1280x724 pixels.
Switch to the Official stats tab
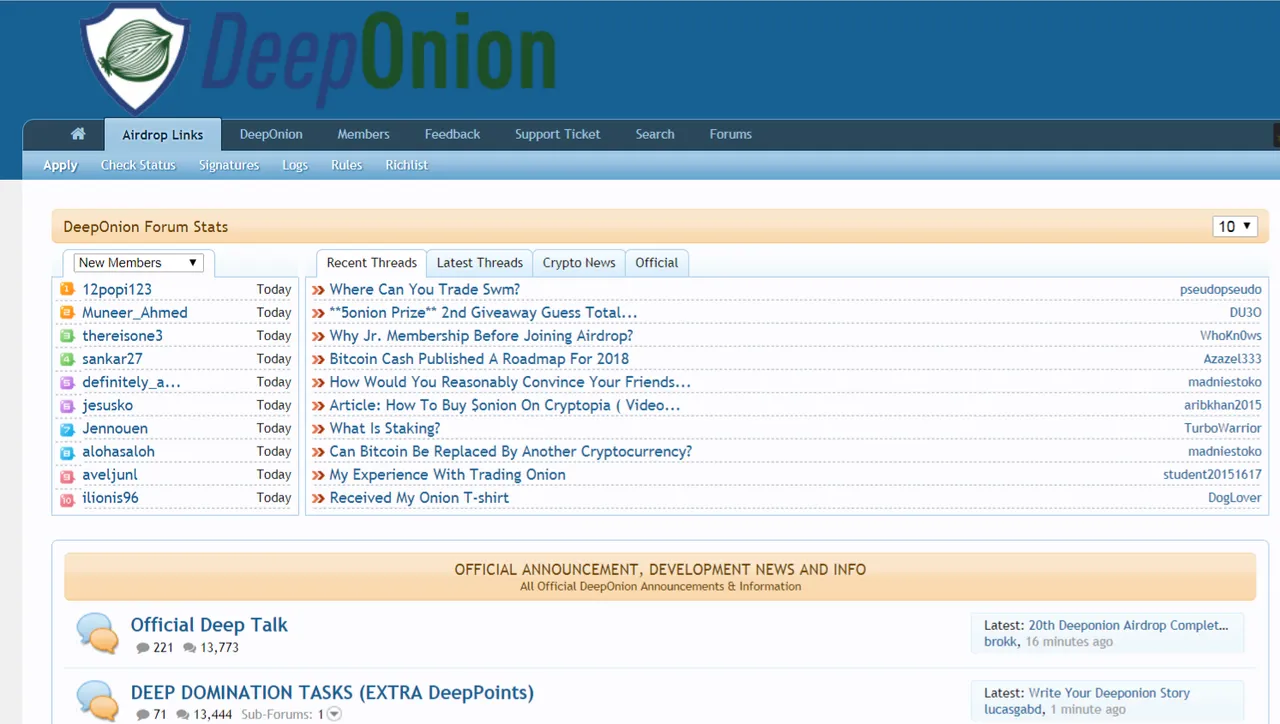click(x=657, y=263)
